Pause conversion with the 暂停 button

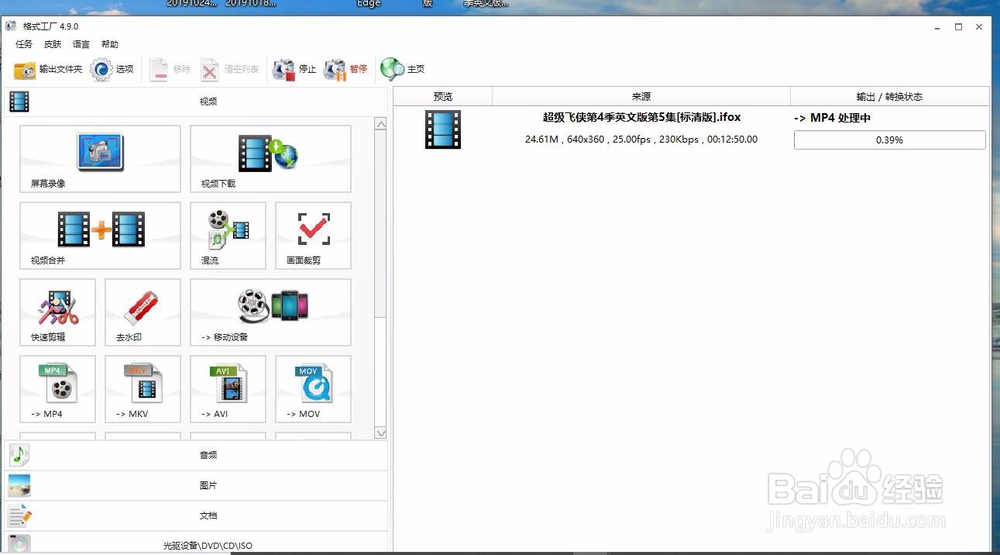345,69
